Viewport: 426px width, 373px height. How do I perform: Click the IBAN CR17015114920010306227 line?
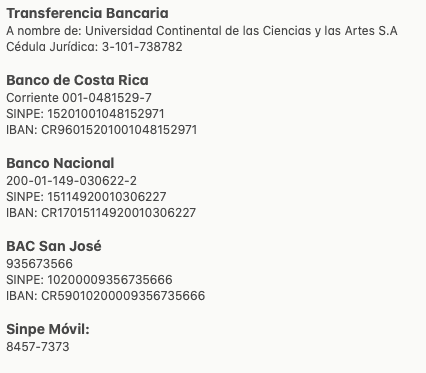(101, 213)
